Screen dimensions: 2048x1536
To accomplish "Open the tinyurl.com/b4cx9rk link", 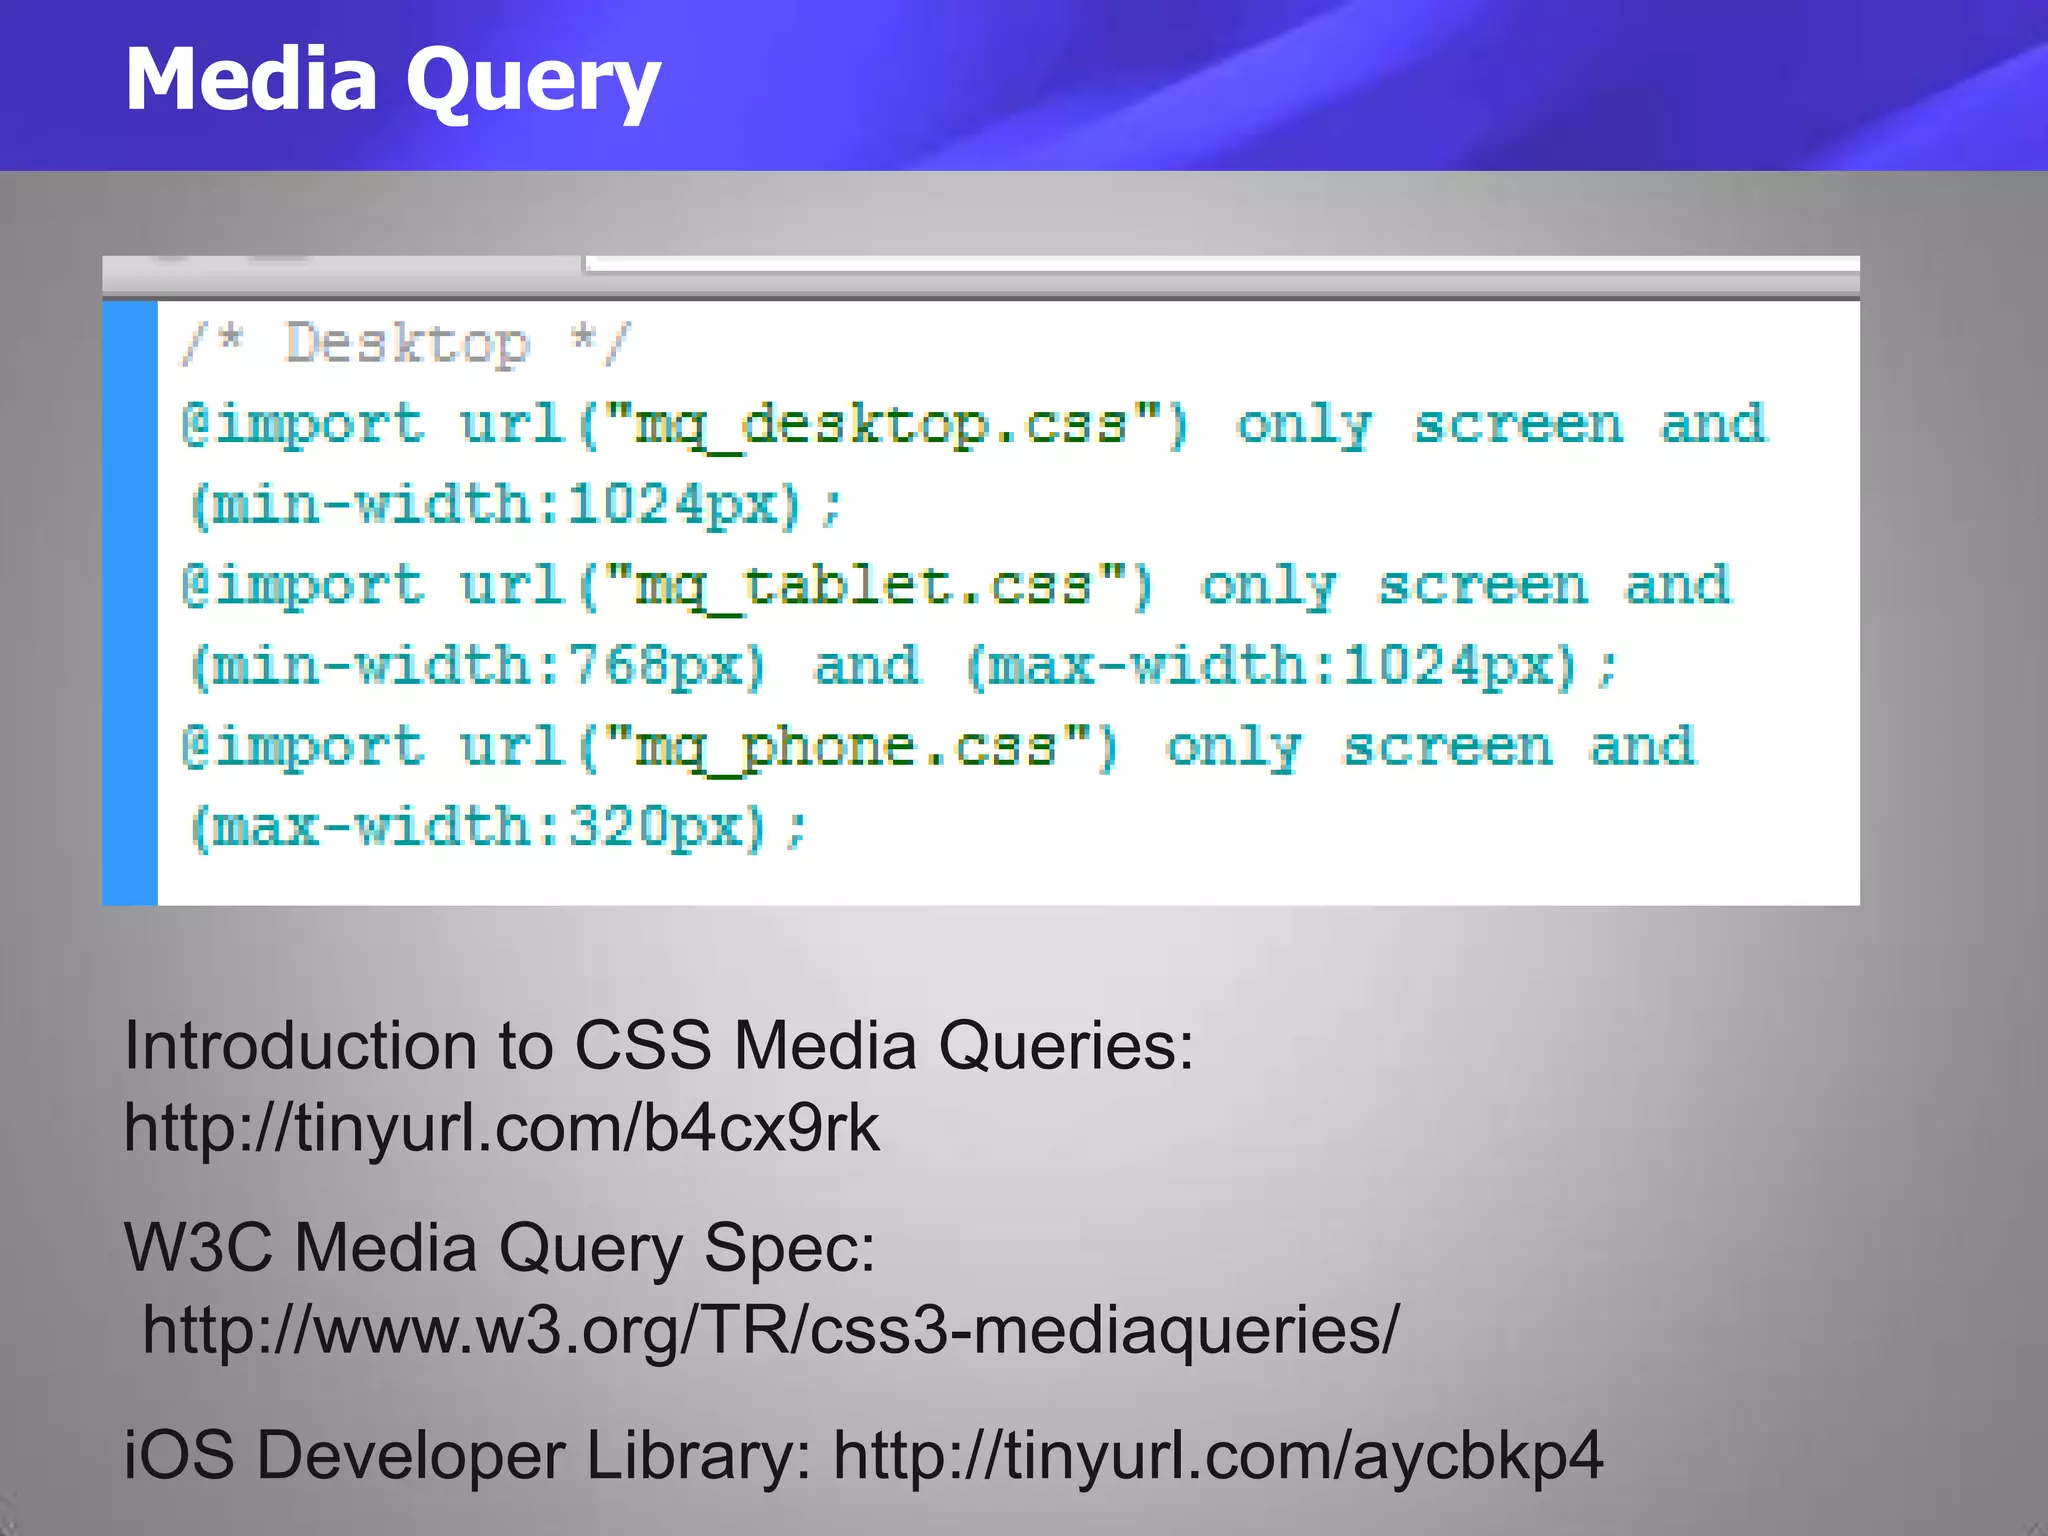I will tap(502, 1128).
